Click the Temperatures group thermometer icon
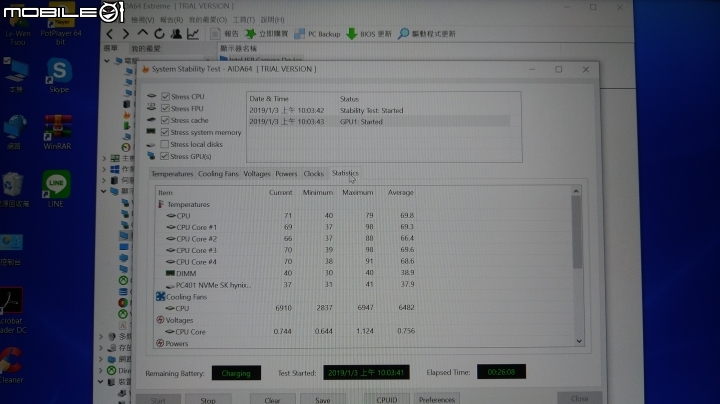This screenshot has width=720, height=404. (161, 204)
